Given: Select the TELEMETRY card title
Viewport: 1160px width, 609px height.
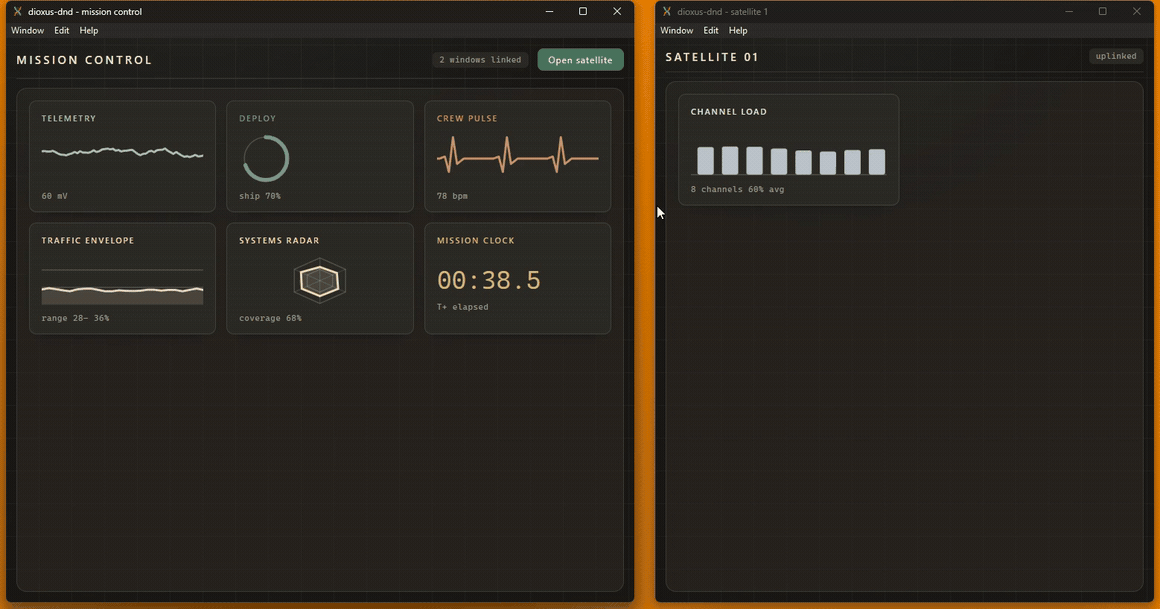Looking at the screenshot, I should (x=69, y=118).
